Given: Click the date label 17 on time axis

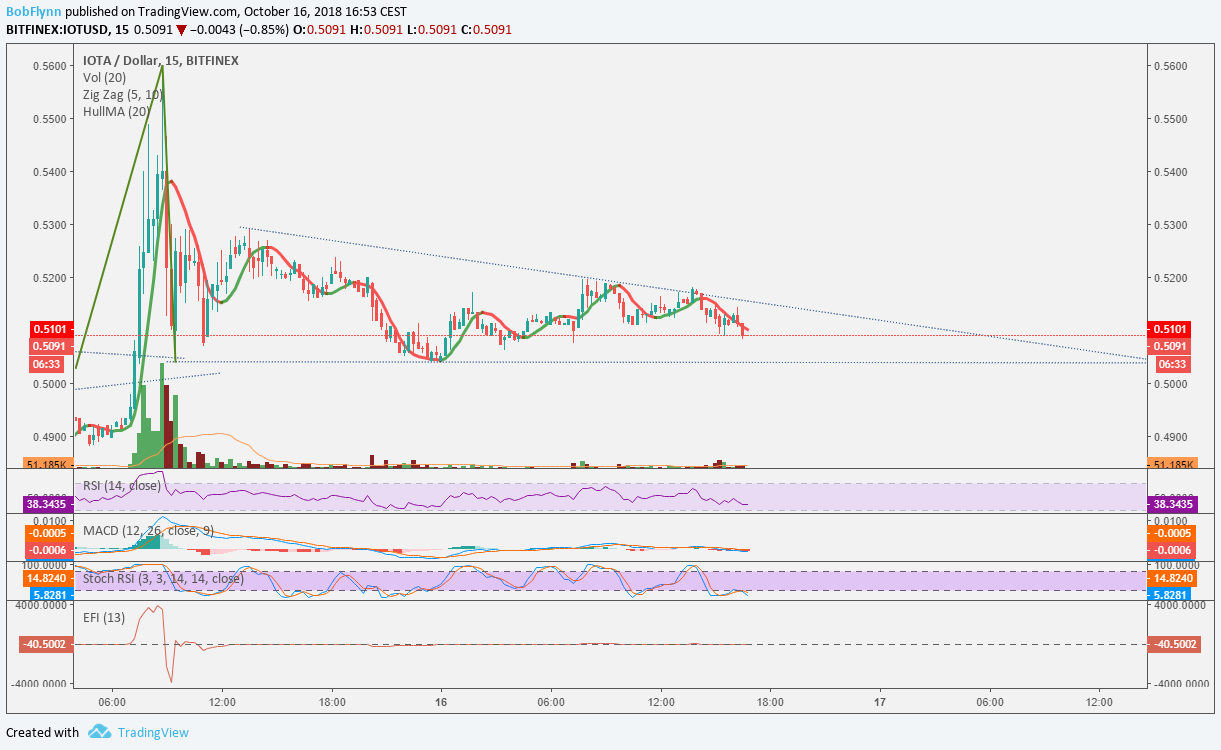Looking at the screenshot, I should point(880,701).
